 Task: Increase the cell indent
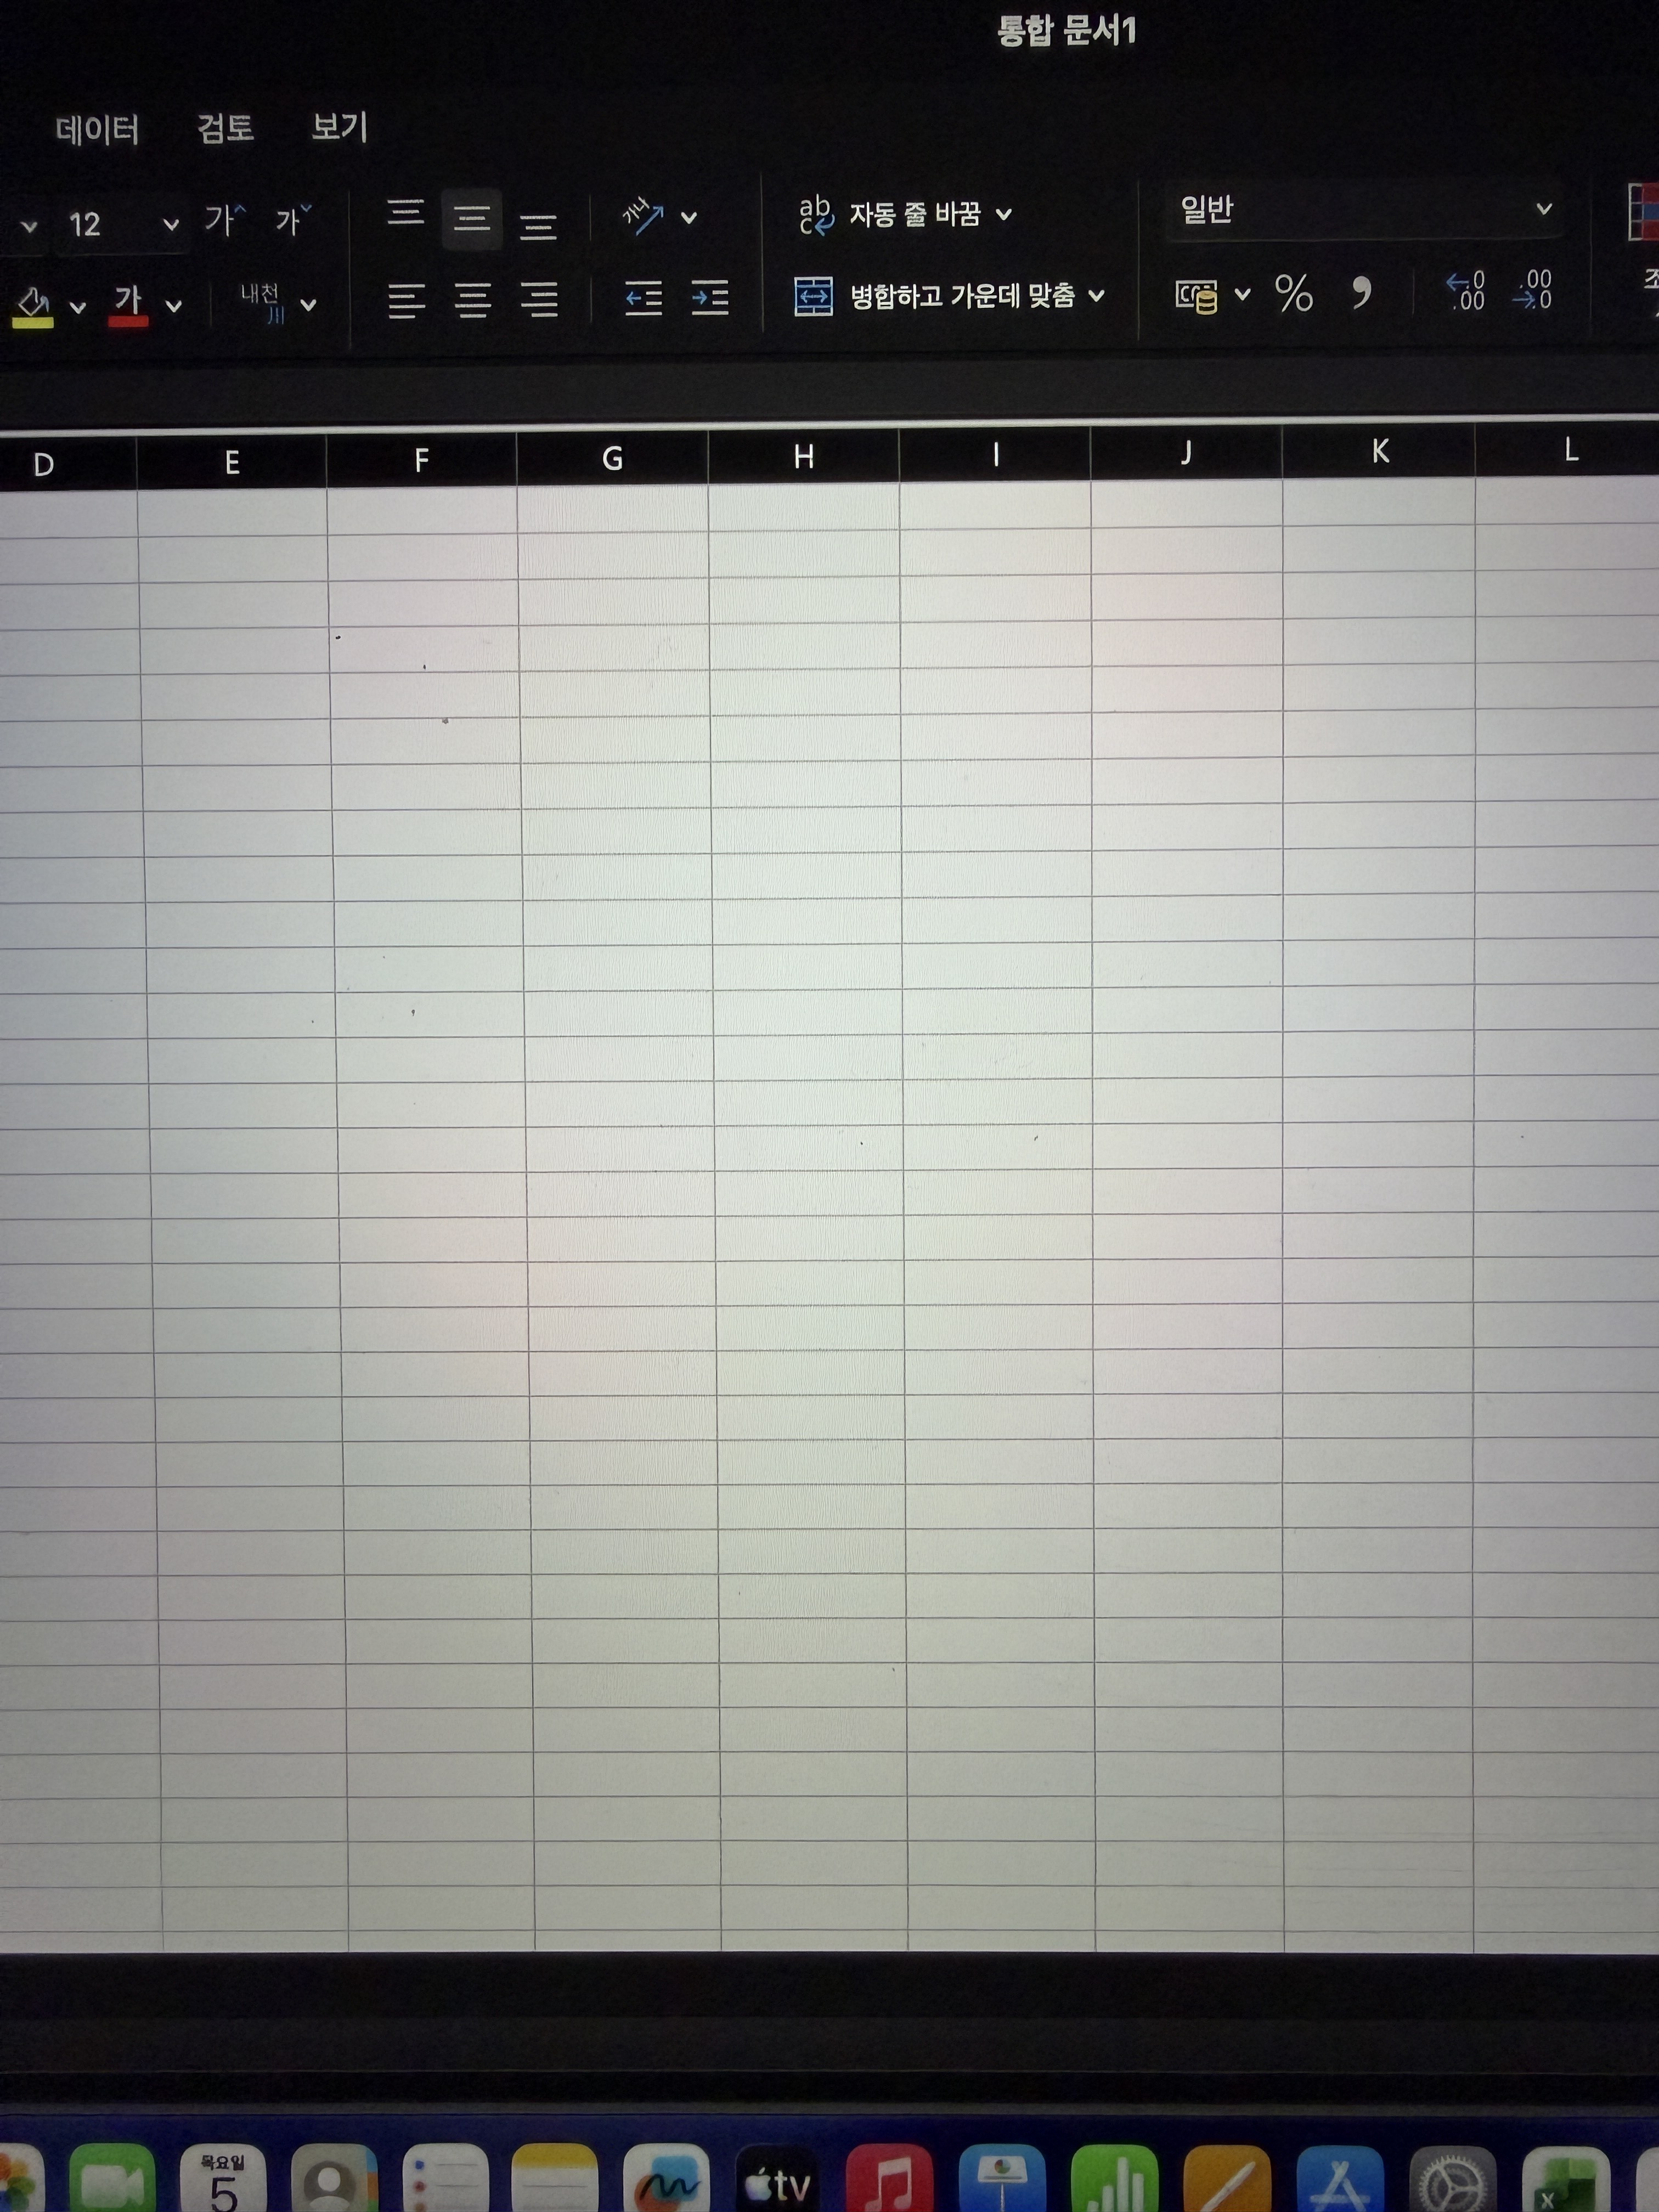710,298
